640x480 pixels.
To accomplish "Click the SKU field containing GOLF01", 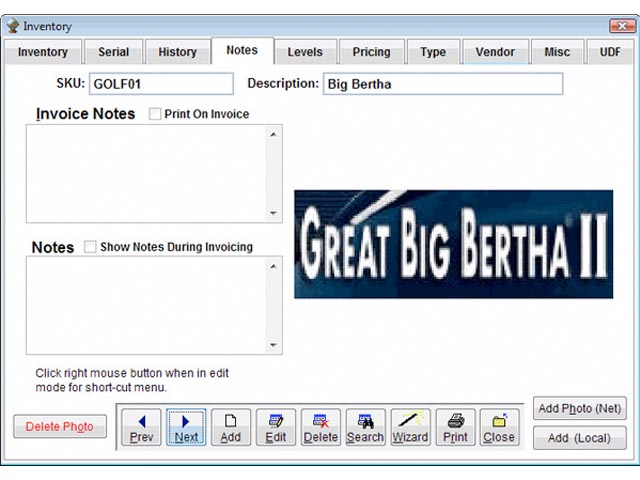I will (x=161, y=84).
